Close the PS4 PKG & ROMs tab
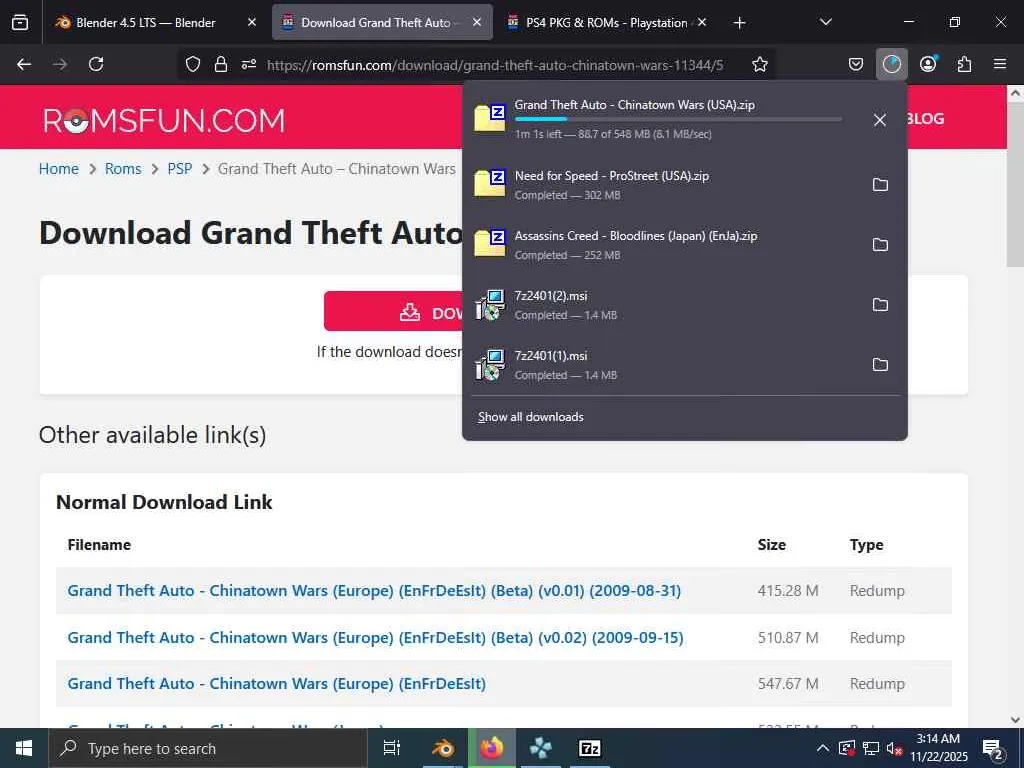1024x768 pixels. click(x=702, y=22)
